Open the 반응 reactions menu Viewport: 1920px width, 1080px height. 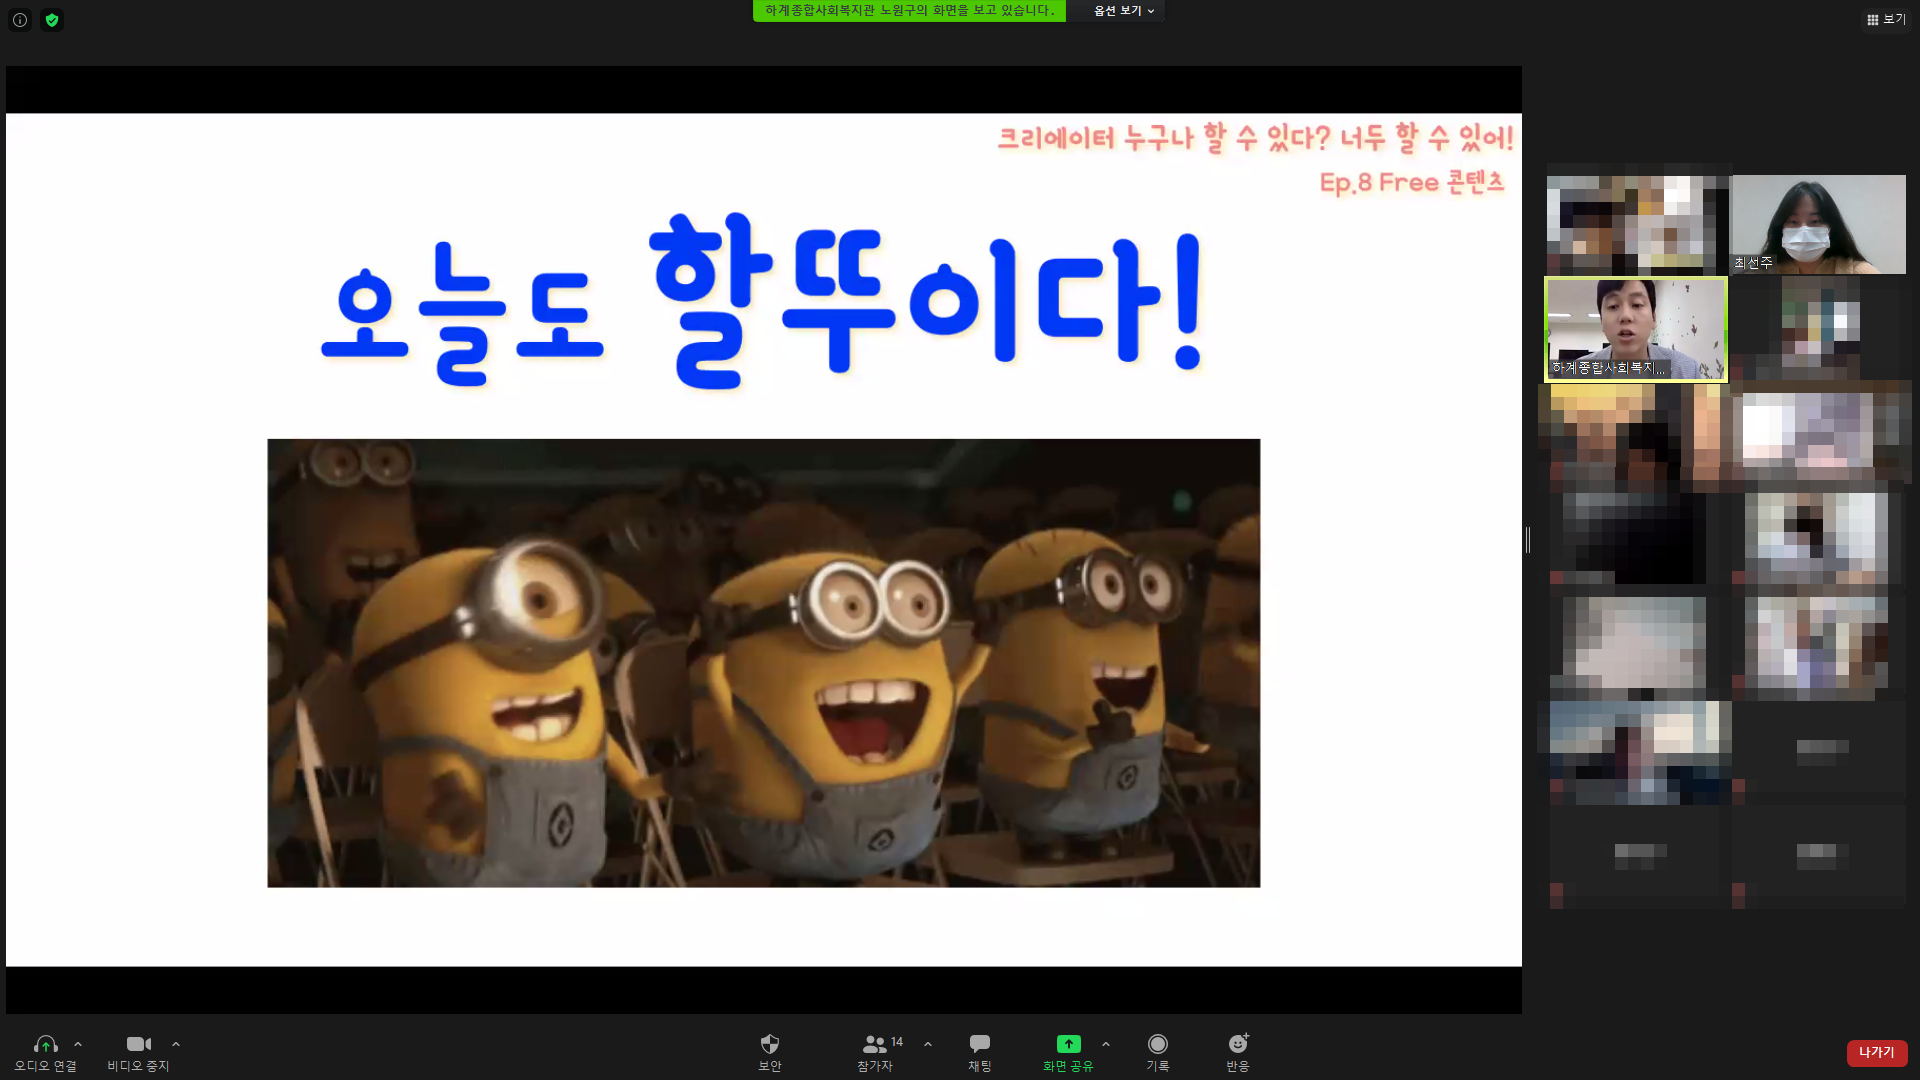tap(1238, 1053)
